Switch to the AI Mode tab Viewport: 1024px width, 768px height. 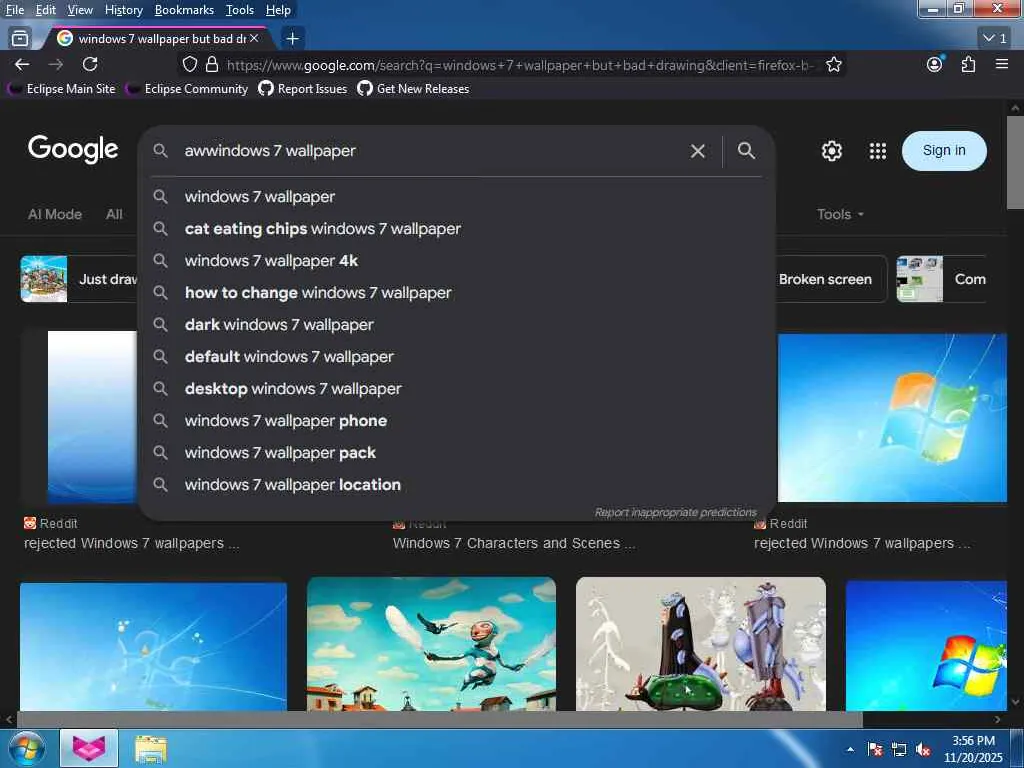coord(55,214)
